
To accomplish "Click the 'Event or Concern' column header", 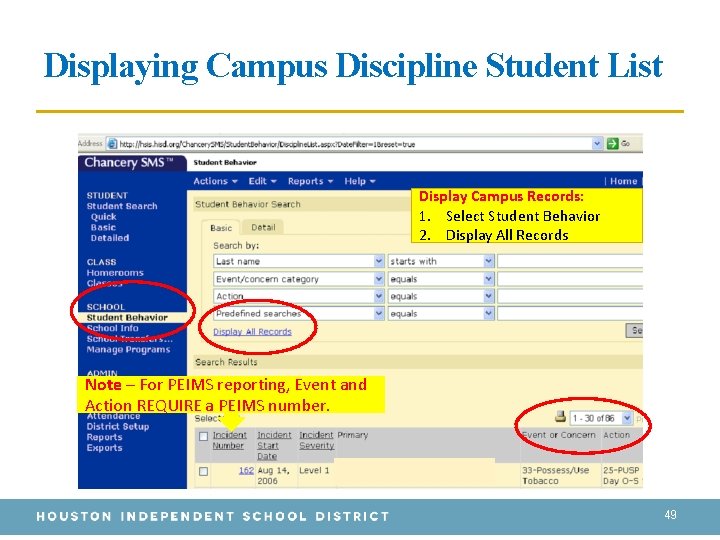I will click(x=559, y=435).
